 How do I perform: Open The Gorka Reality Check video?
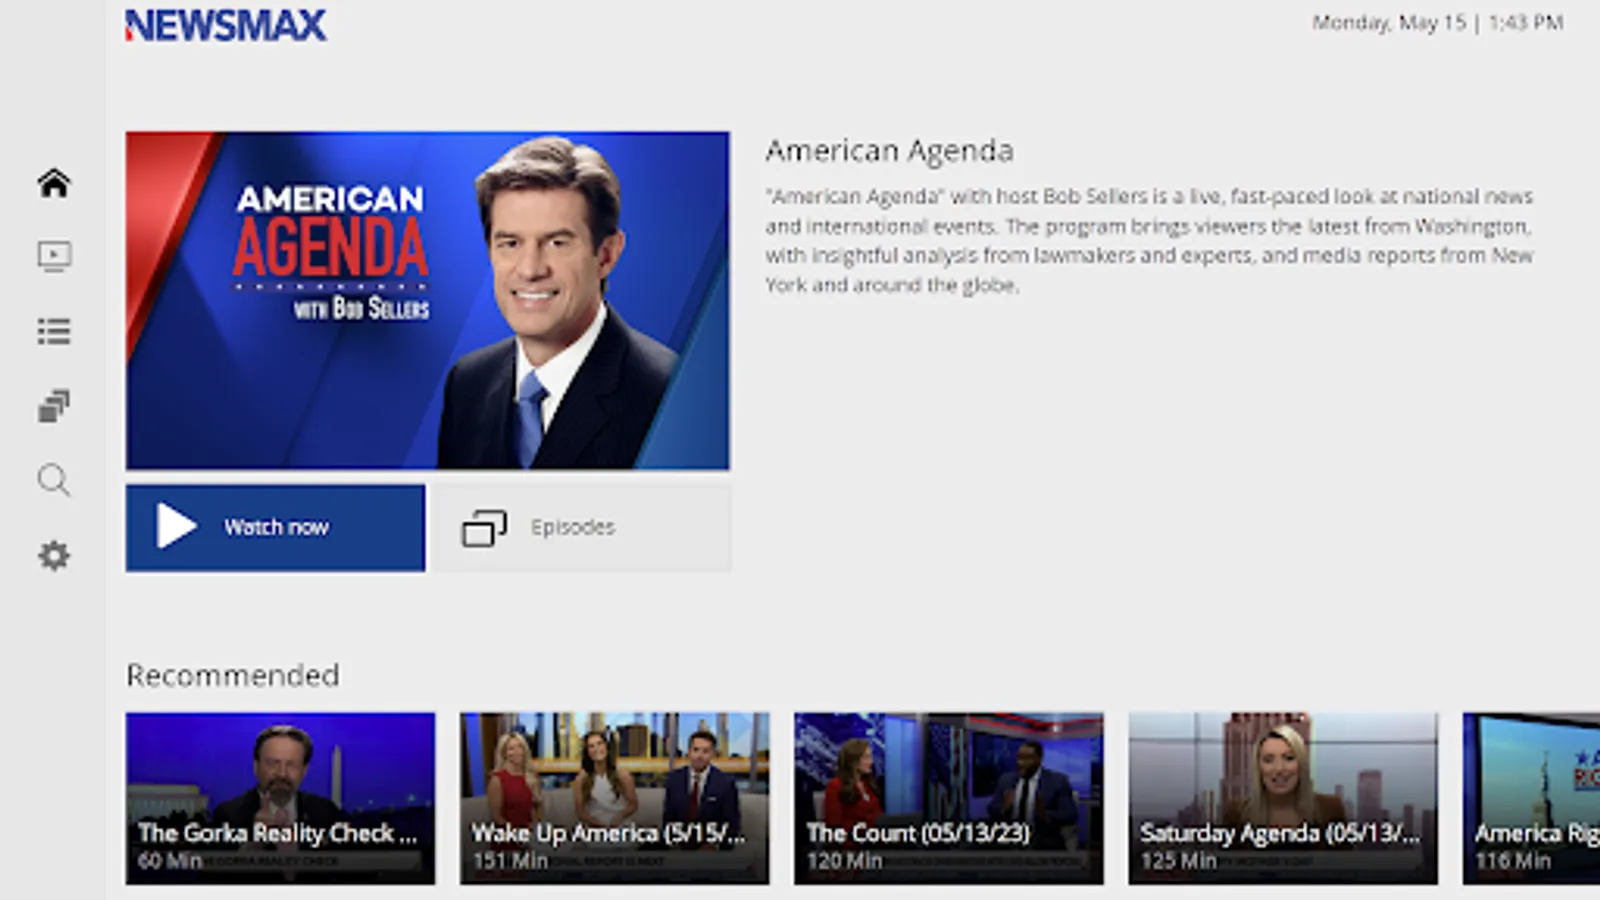click(x=280, y=798)
